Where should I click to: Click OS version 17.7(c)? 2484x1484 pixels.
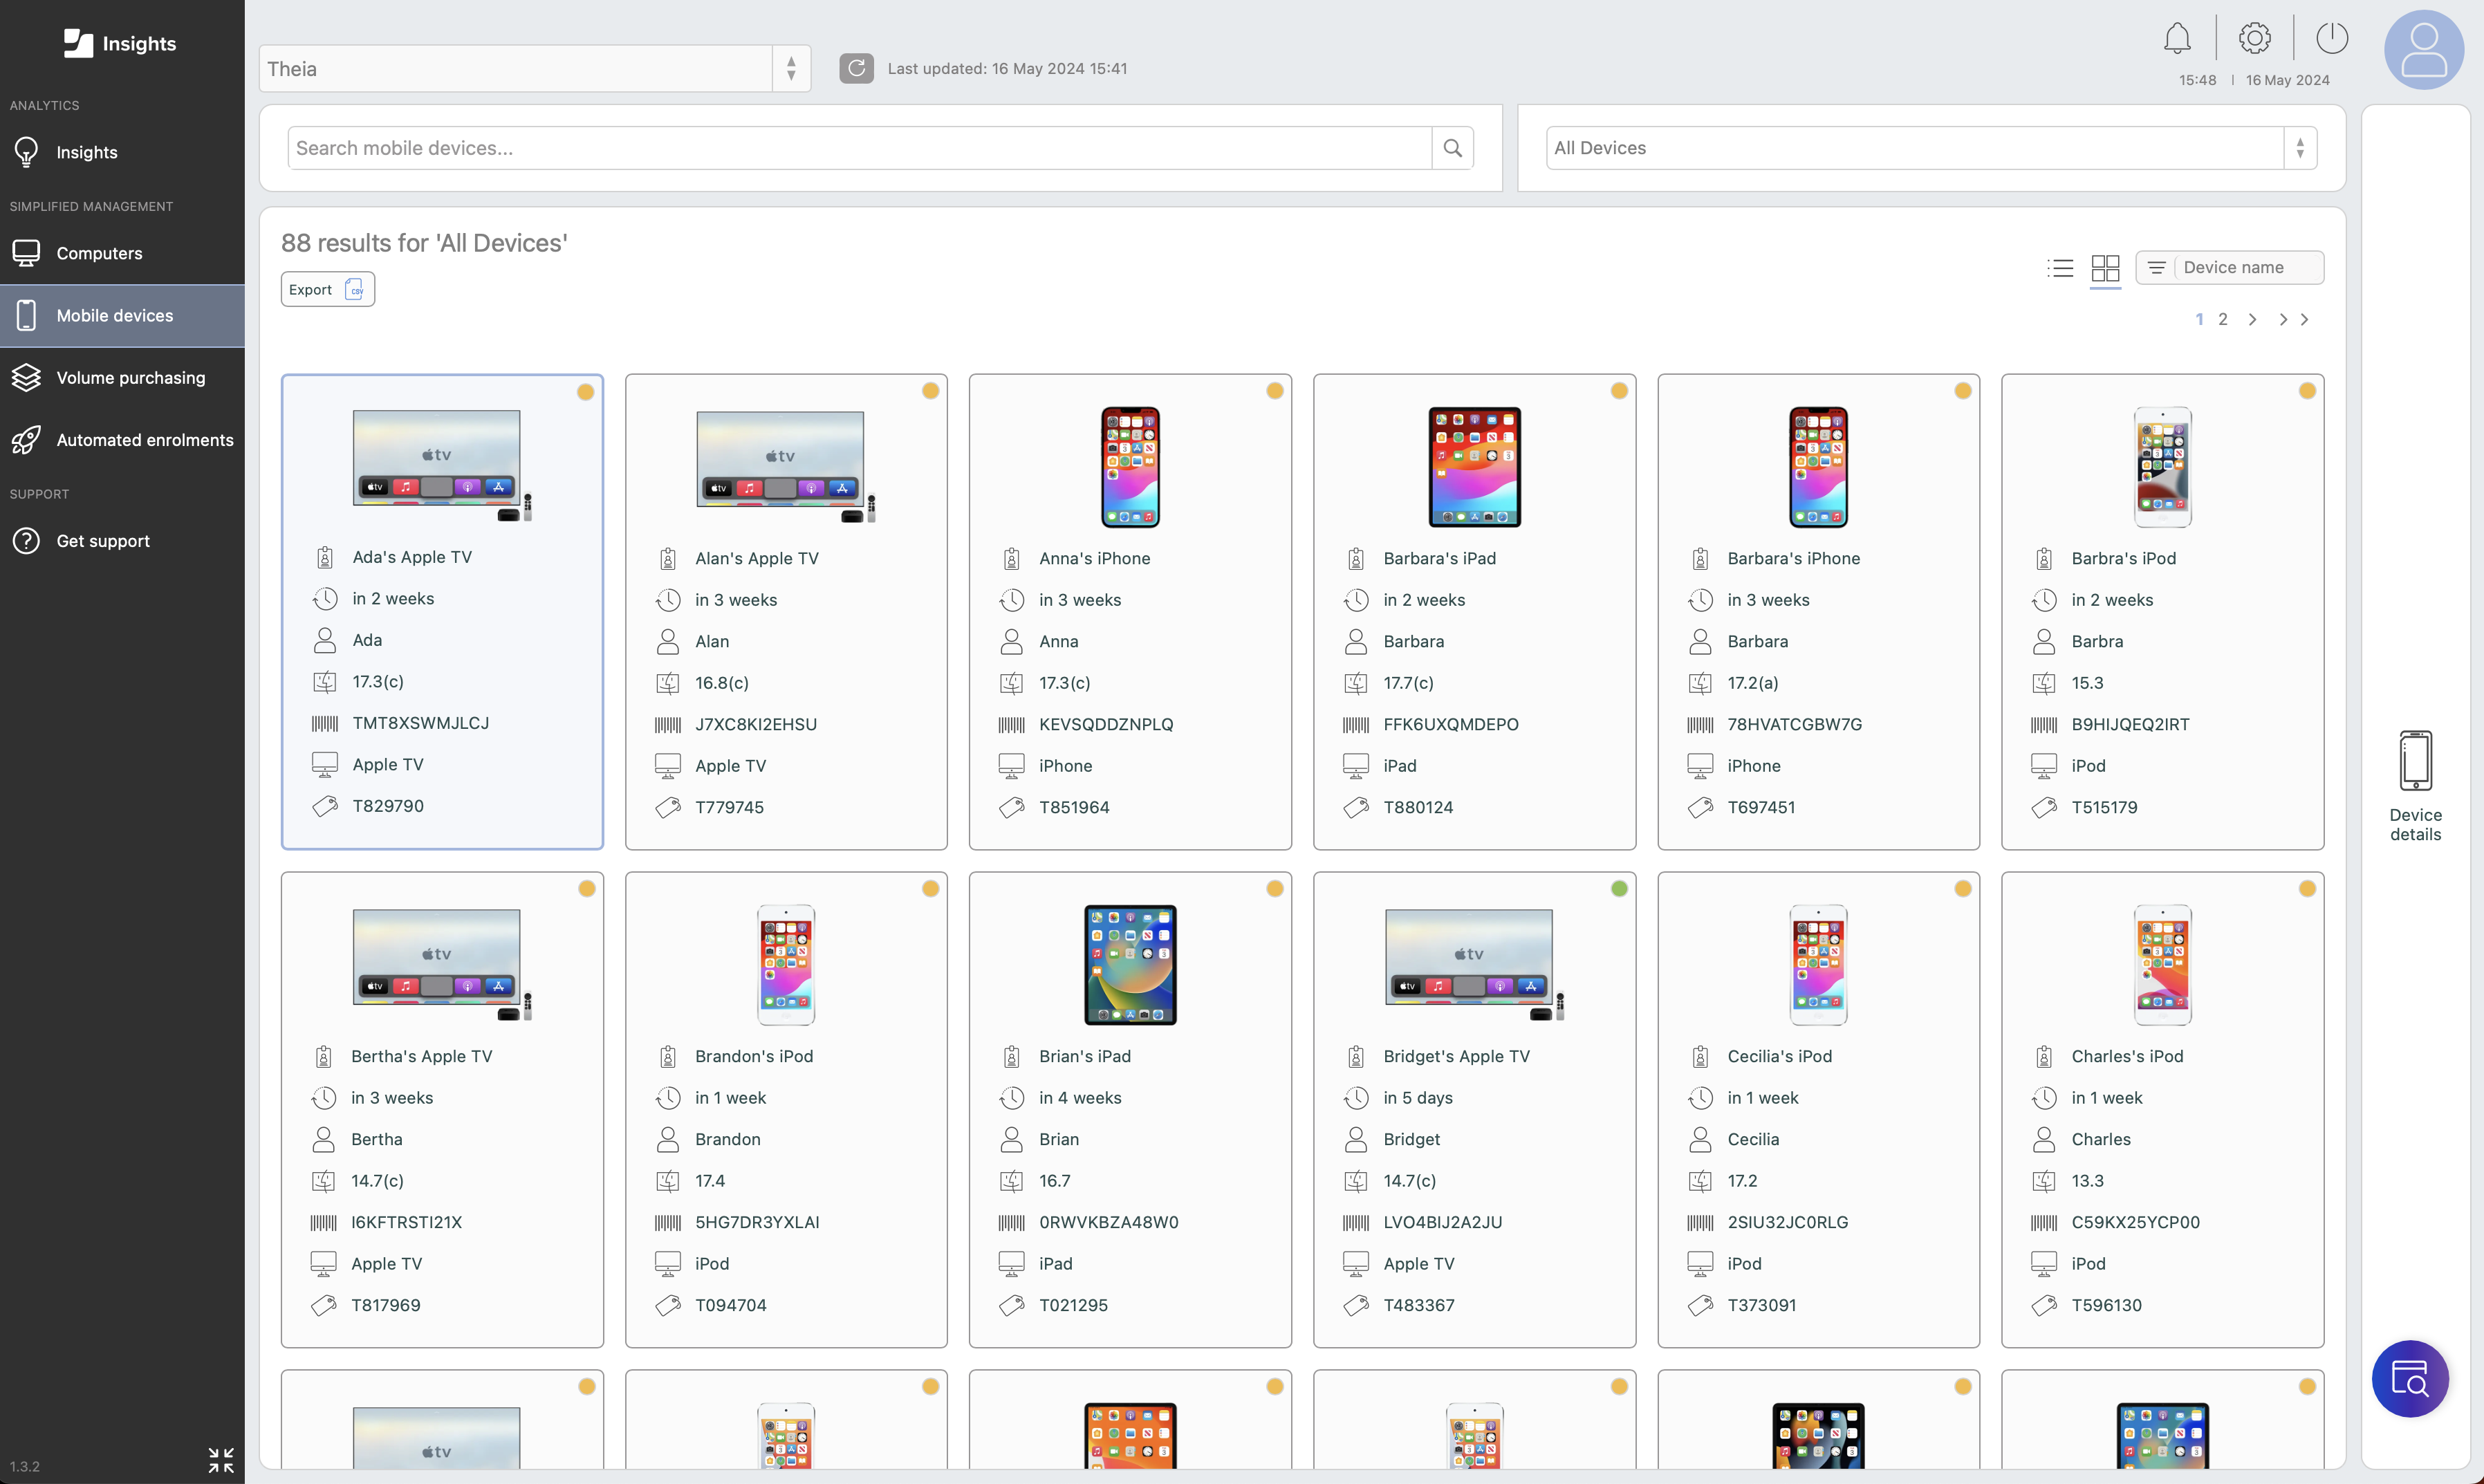[1408, 683]
